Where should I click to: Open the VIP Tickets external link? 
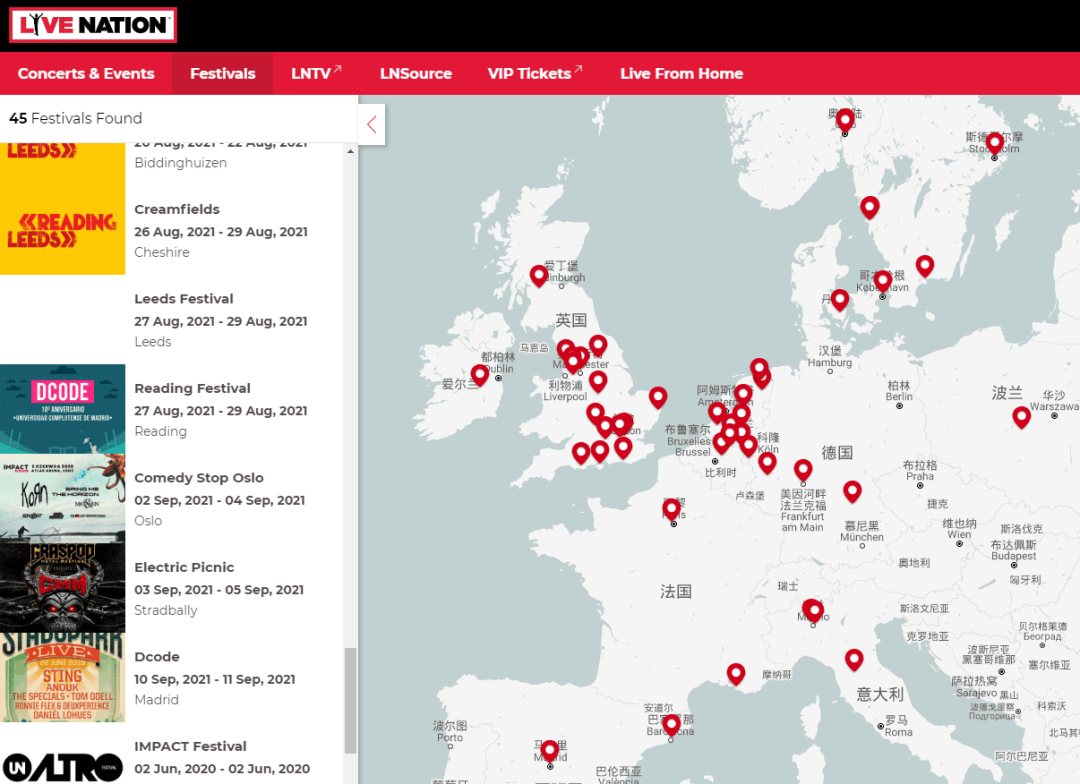[x=535, y=73]
